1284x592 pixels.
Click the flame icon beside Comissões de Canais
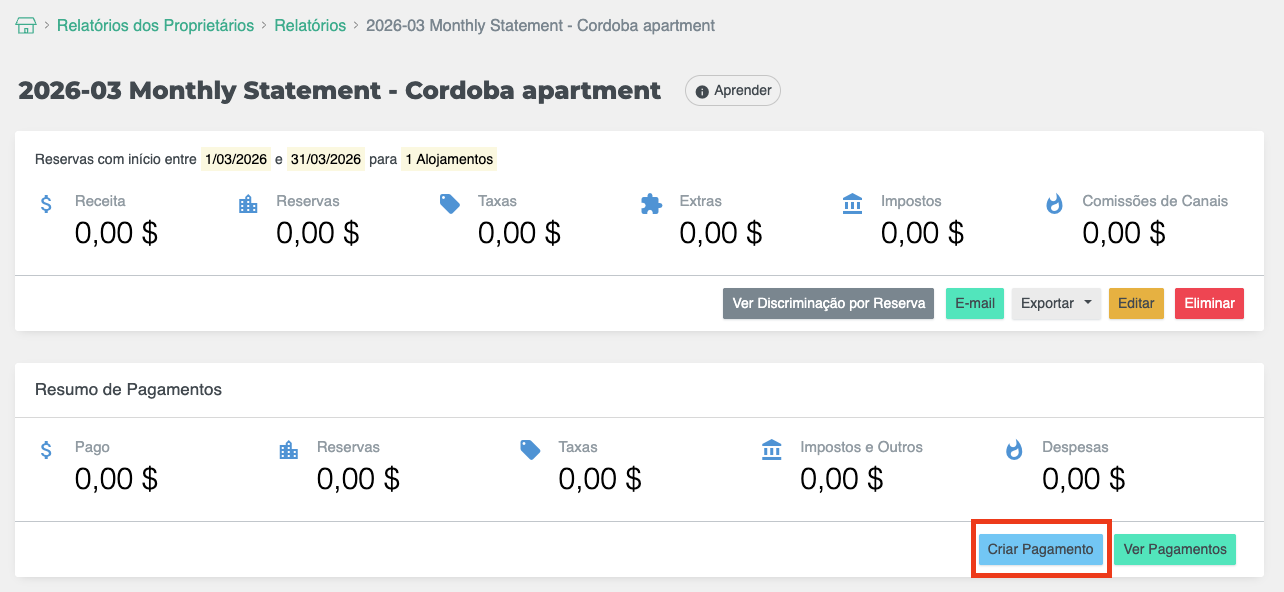pyautogui.click(x=1054, y=204)
